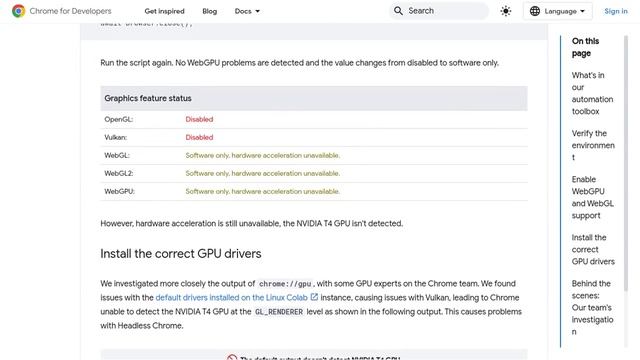The height and width of the screenshot is (360, 640).
Task: Jump to Enable WebGPU and WebGL support
Action: click(593, 198)
